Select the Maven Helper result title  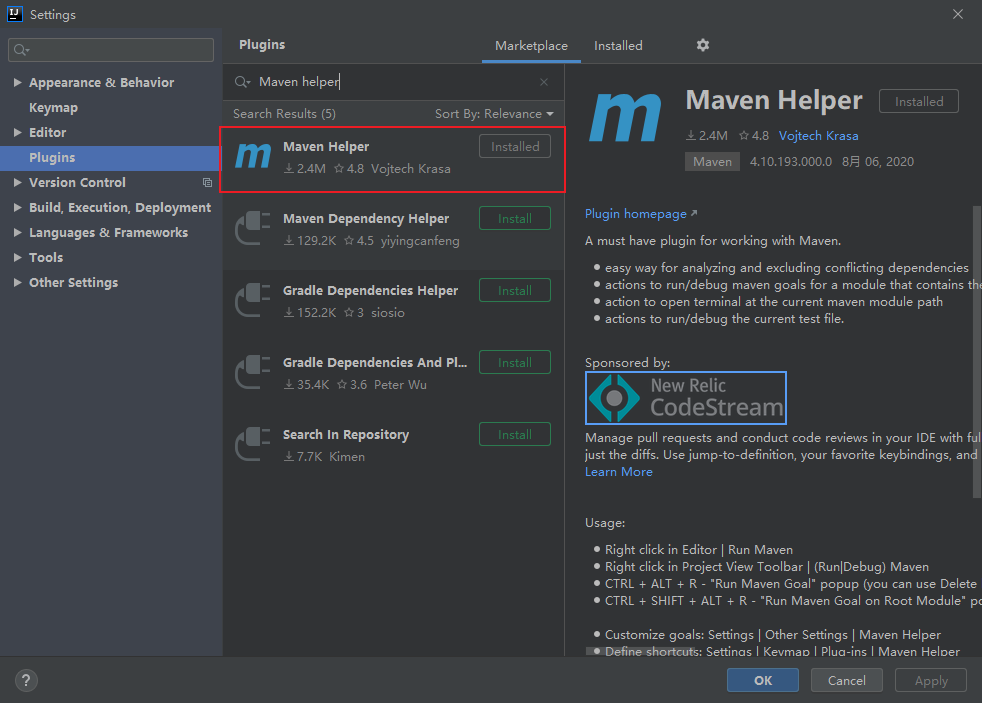click(326, 146)
